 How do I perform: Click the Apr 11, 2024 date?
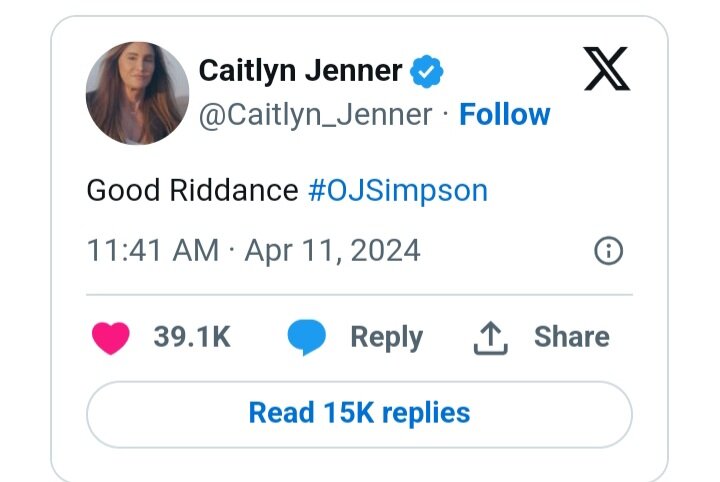(x=332, y=251)
